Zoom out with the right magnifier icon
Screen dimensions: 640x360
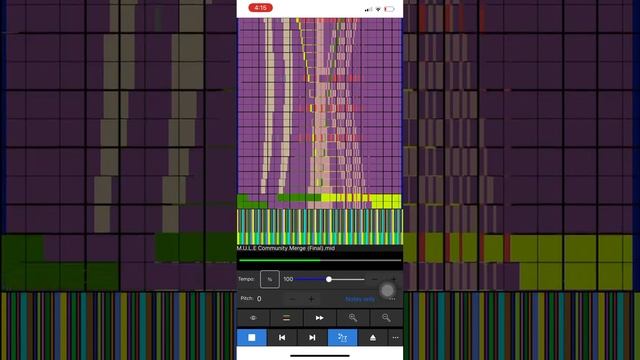click(386, 318)
